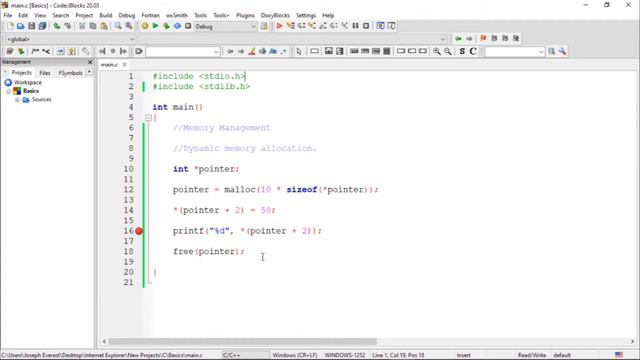Open the Find magnifier tool
This screenshot has width=640, height=360.
click(118, 26)
